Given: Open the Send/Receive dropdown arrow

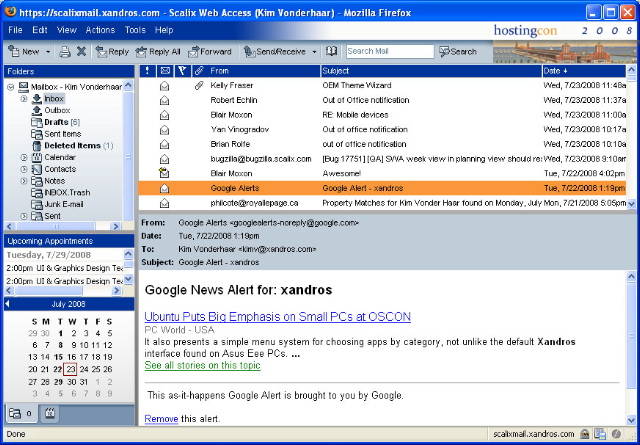Looking at the screenshot, I should 314,51.
